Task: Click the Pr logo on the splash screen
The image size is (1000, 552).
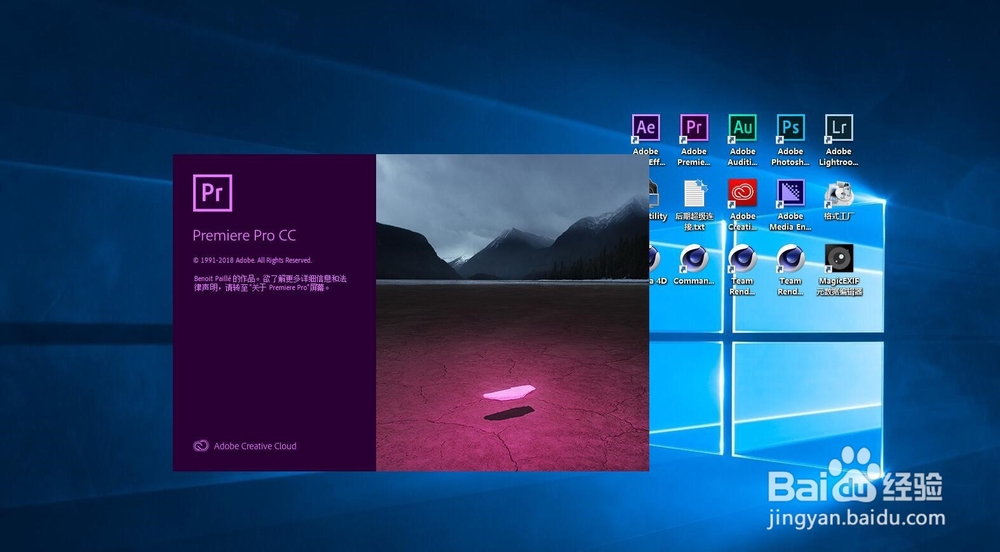Action: 212,192
